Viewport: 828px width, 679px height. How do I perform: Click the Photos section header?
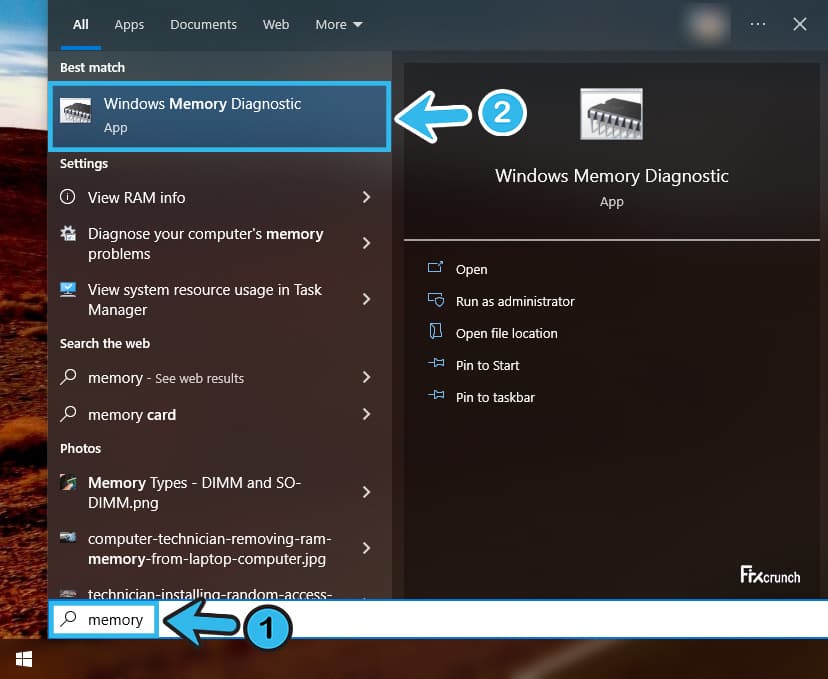pyautogui.click(x=80, y=449)
